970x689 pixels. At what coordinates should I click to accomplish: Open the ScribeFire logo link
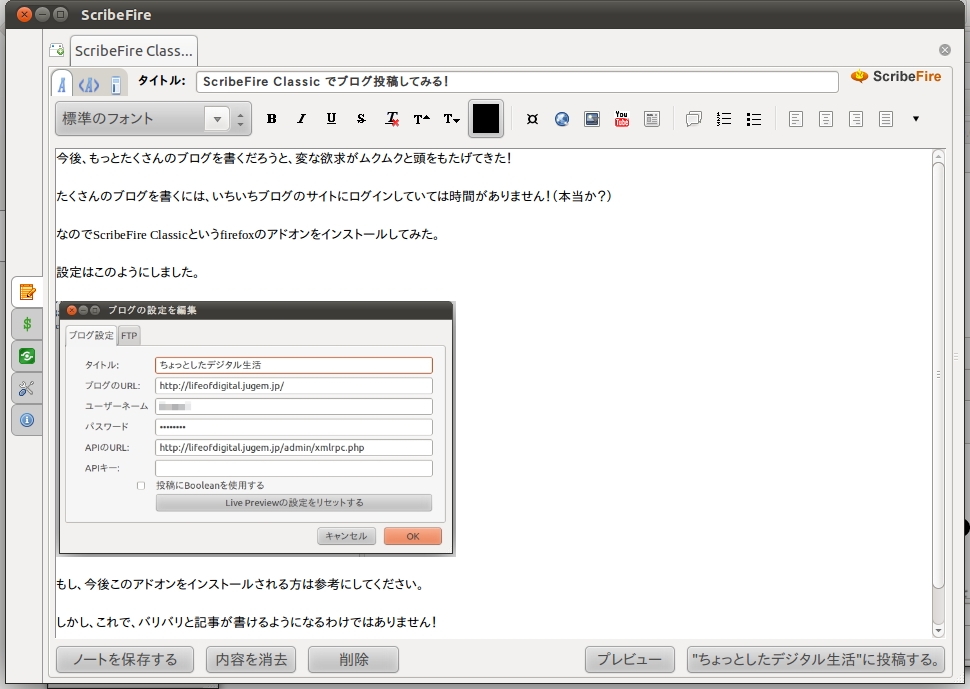pyautogui.click(x=896, y=77)
